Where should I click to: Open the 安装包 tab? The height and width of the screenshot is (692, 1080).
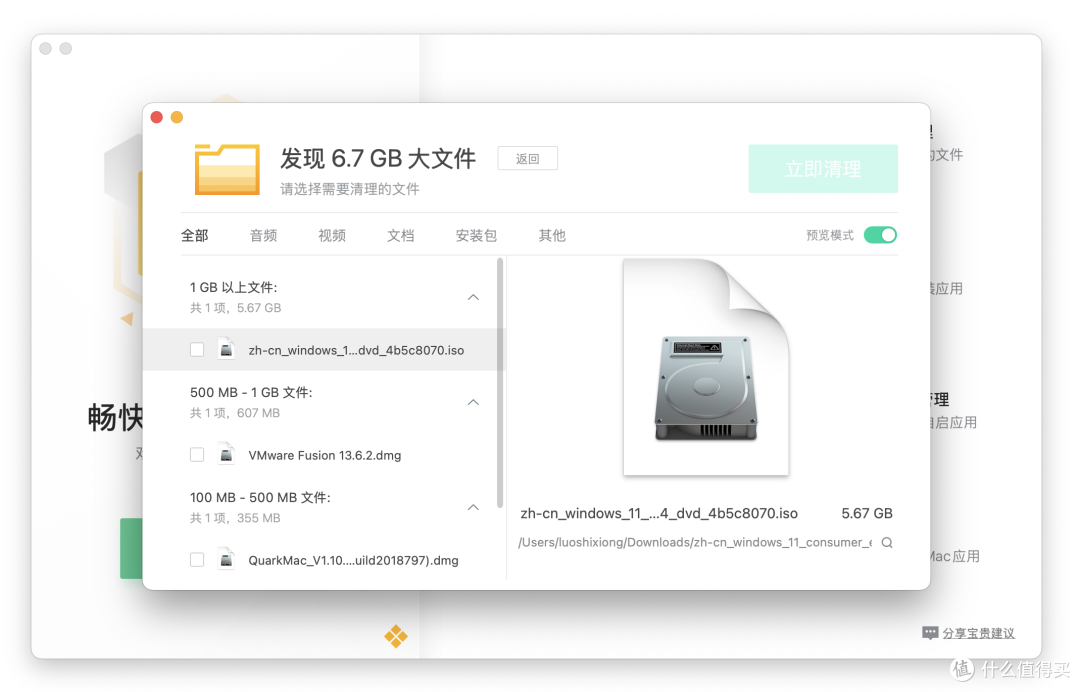point(476,236)
